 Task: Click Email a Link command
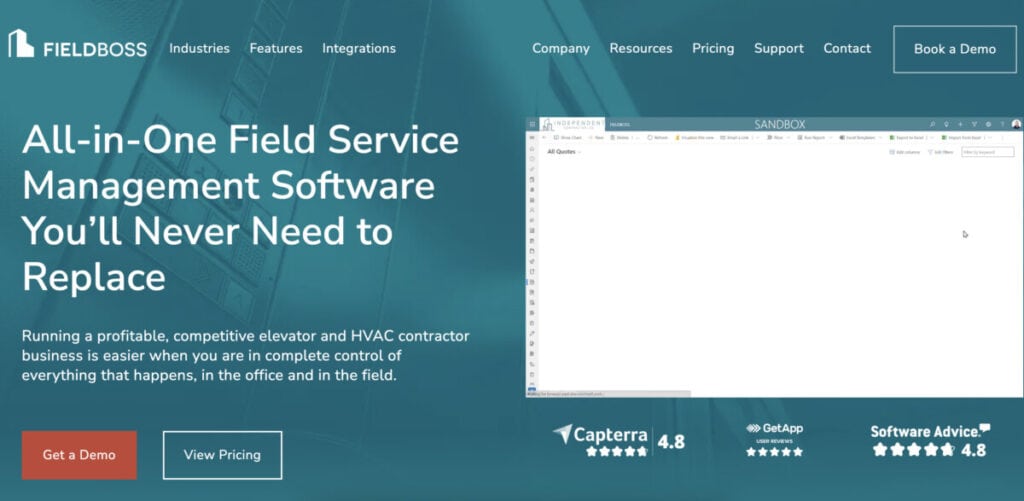coord(734,137)
